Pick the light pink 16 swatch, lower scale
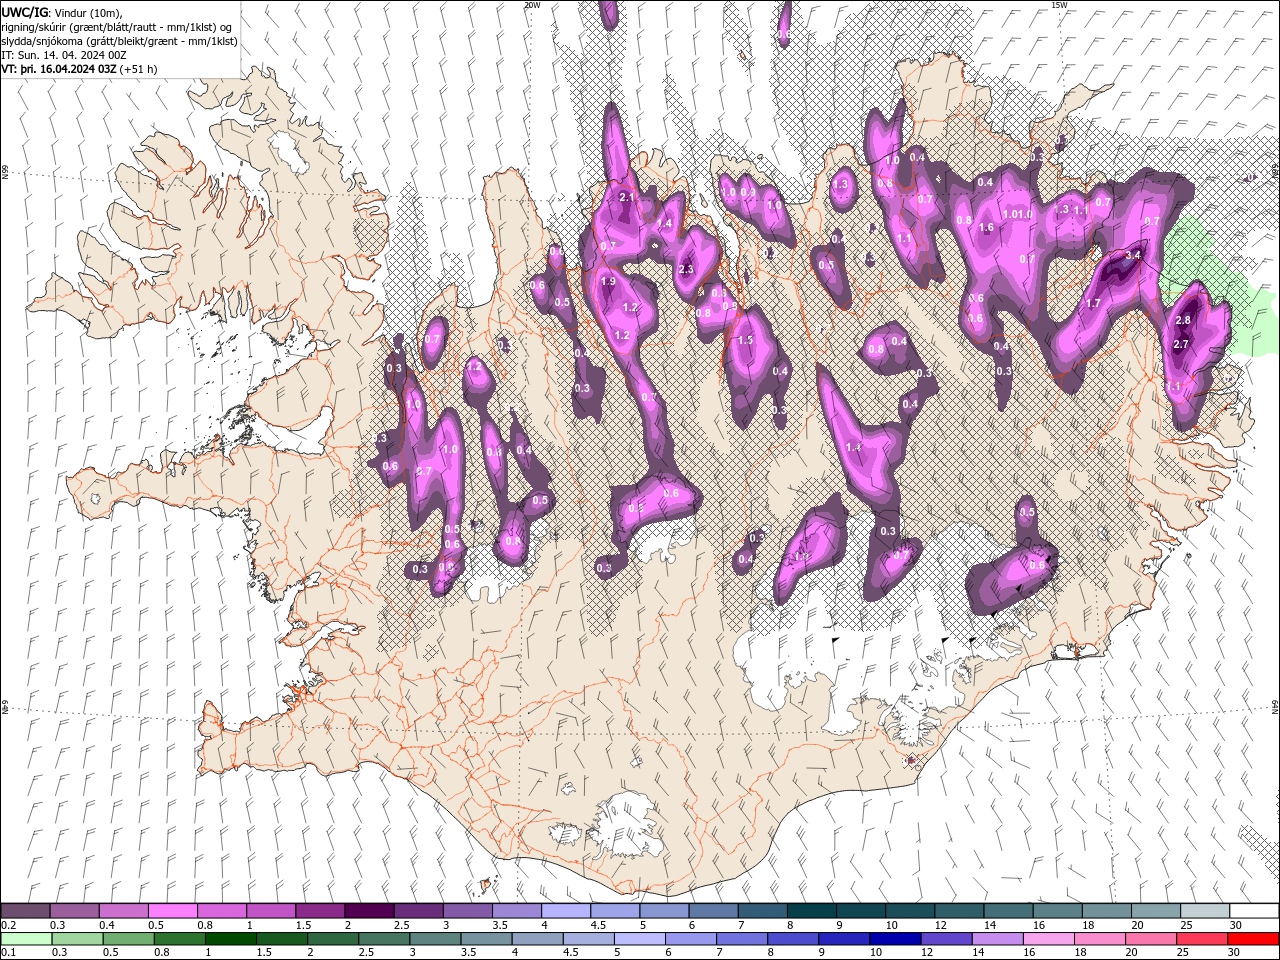Image resolution: width=1280 pixels, height=960 pixels. 1047,939
